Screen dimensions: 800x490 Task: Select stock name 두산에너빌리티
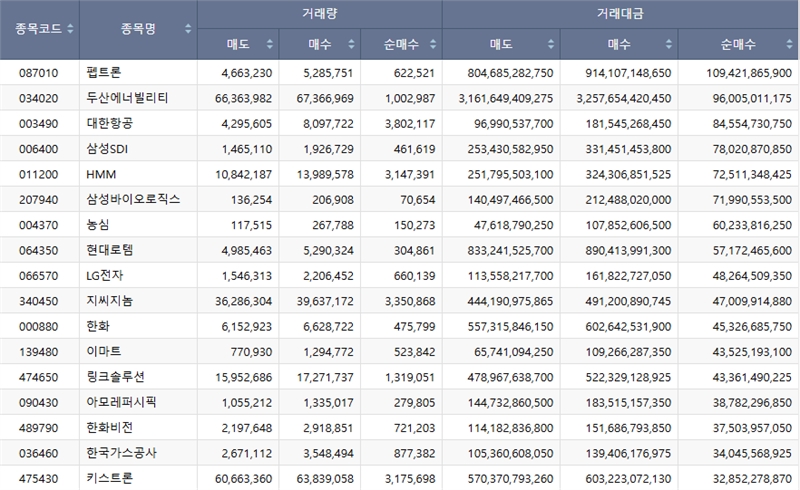pyautogui.click(x=127, y=98)
